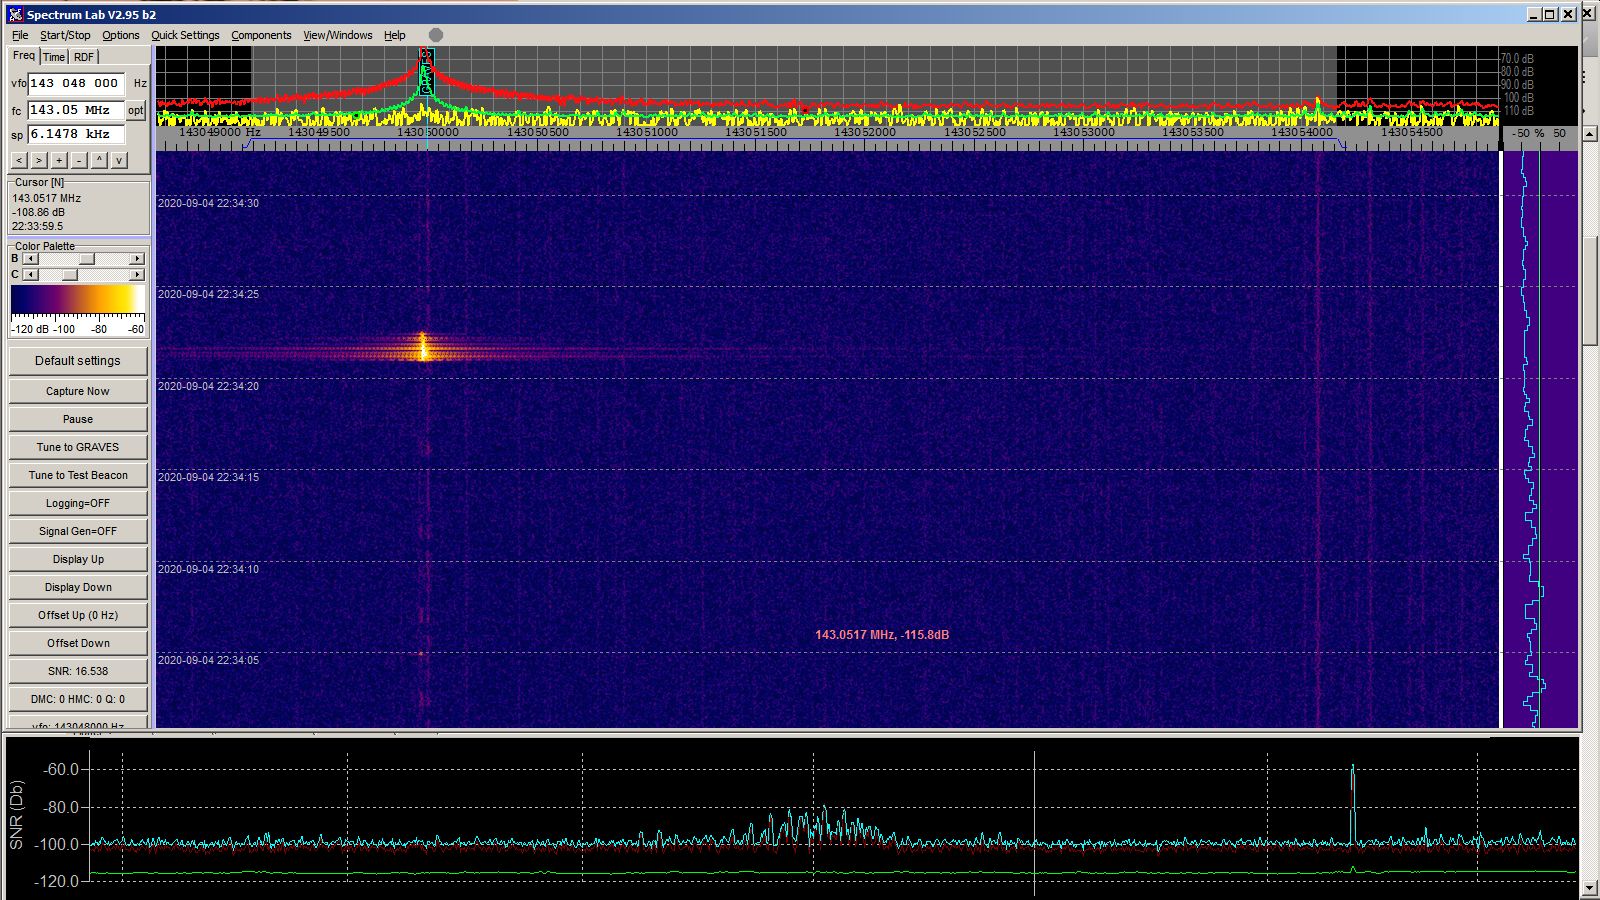This screenshot has height=900, width=1600.
Task: Click the '>' frequency shift right button
Action: pyautogui.click(x=39, y=160)
